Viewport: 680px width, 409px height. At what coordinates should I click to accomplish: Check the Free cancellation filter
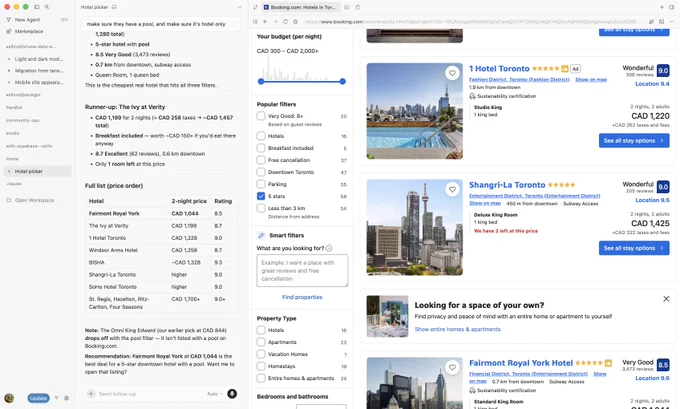pos(261,160)
